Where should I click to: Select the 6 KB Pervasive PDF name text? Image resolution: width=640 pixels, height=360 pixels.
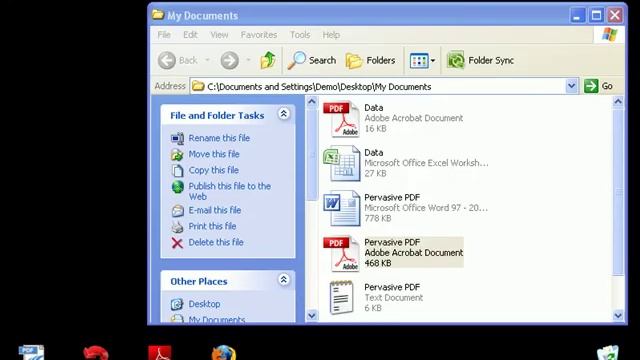click(x=392, y=287)
